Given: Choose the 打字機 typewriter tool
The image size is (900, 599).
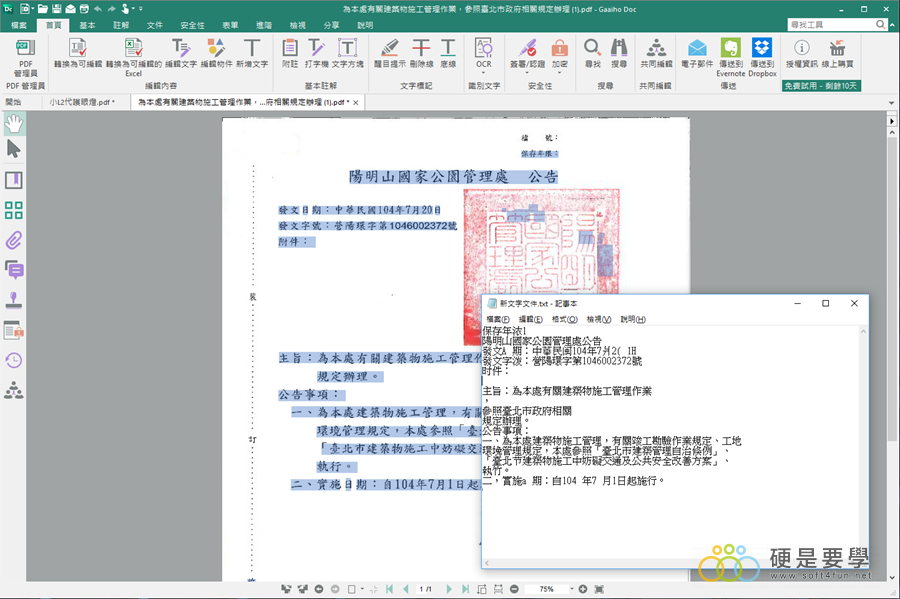Looking at the screenshot, I should 317,53.
